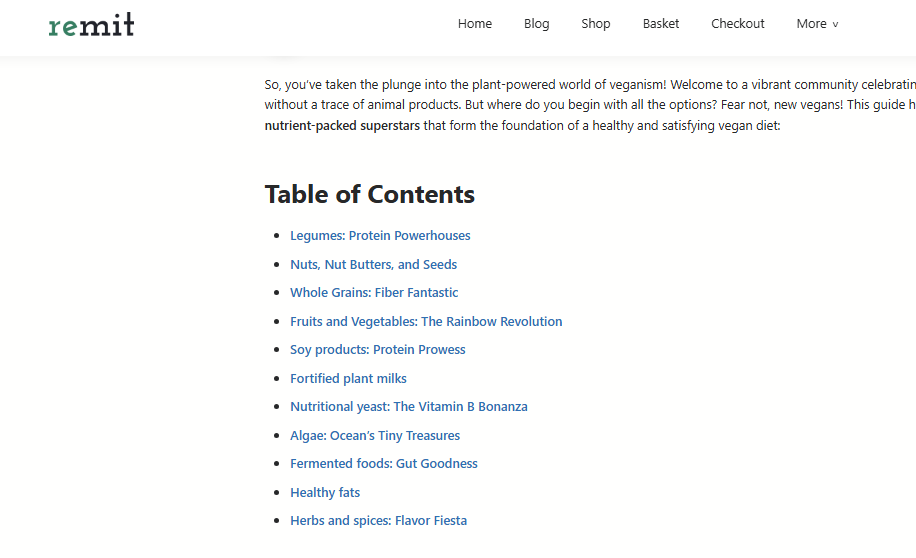Click the remit site logo

click(92, 25)
